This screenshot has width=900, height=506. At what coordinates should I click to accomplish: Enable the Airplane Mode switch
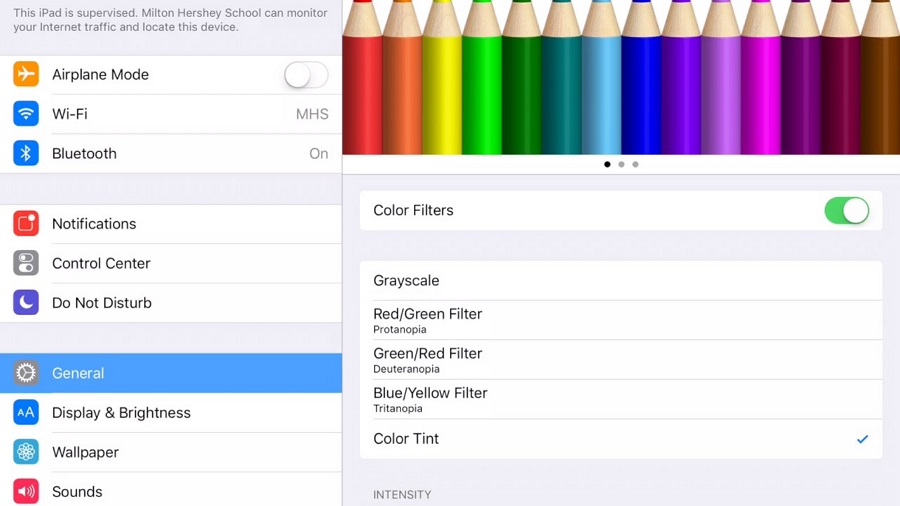[x=305, y=75]
